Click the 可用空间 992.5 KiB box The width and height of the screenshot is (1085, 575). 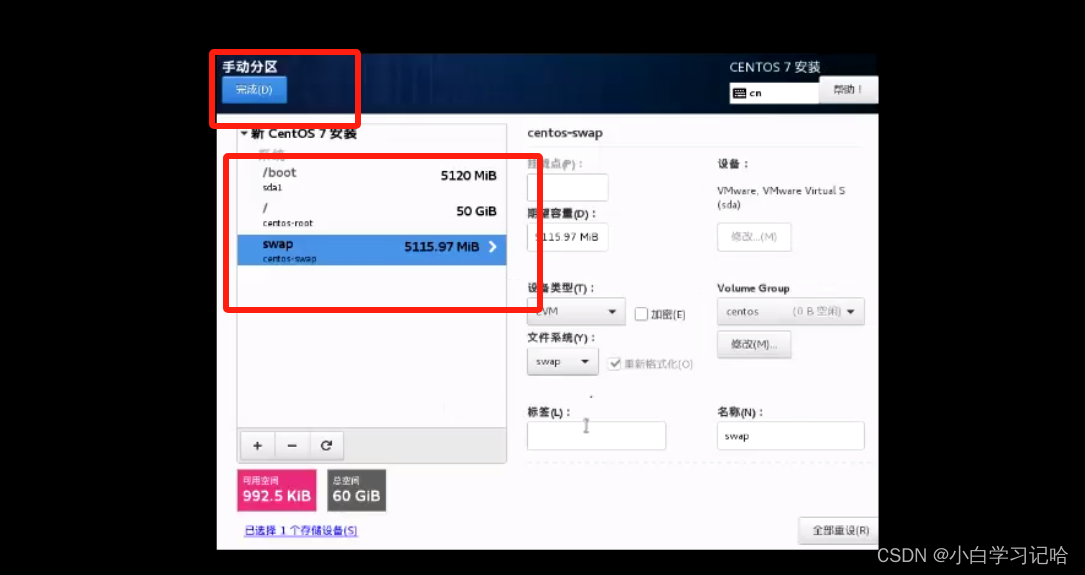click(x=277, y=491)
